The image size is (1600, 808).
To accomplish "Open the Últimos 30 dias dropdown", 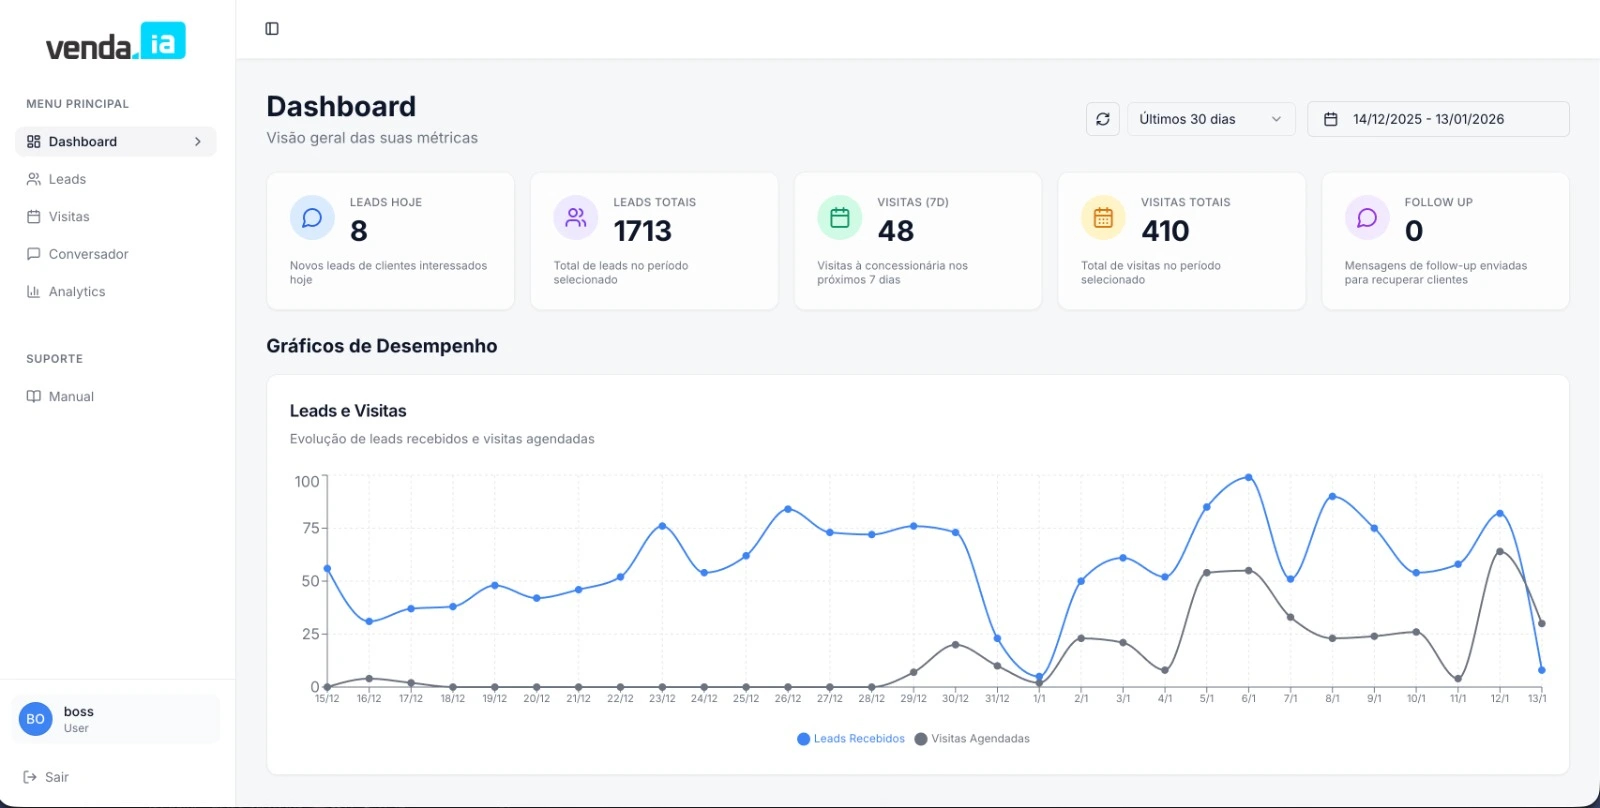I will click(x=1211, y=119).
